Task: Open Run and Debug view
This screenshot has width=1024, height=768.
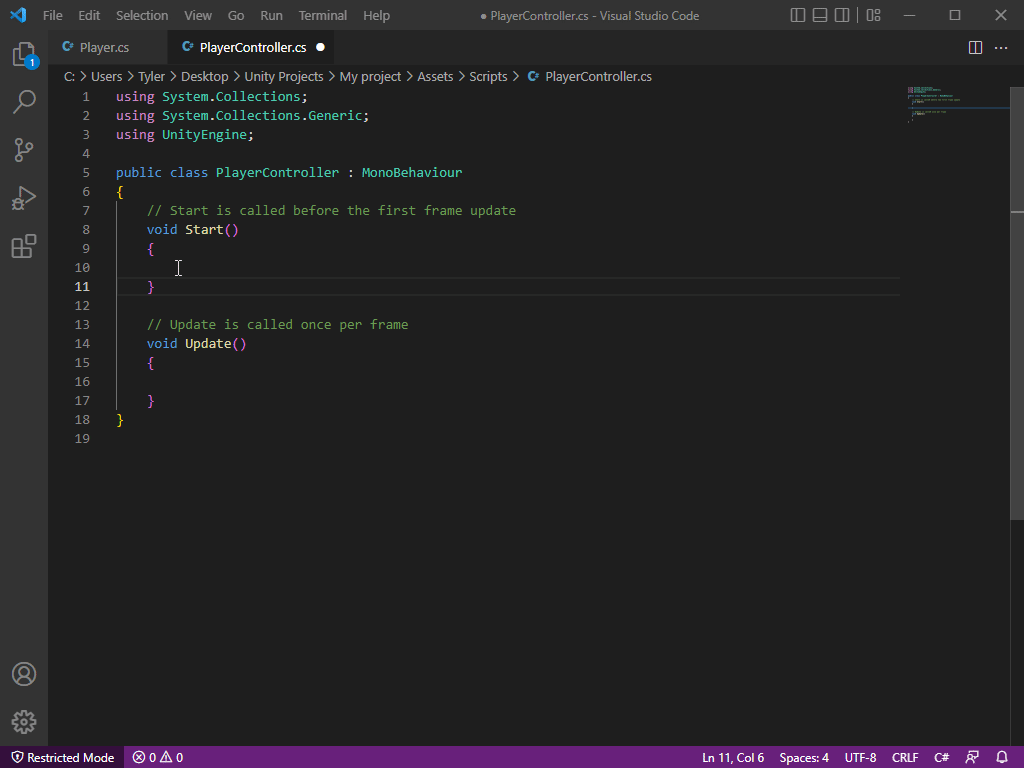Action: pyautogui.click(x=24, y=199)
